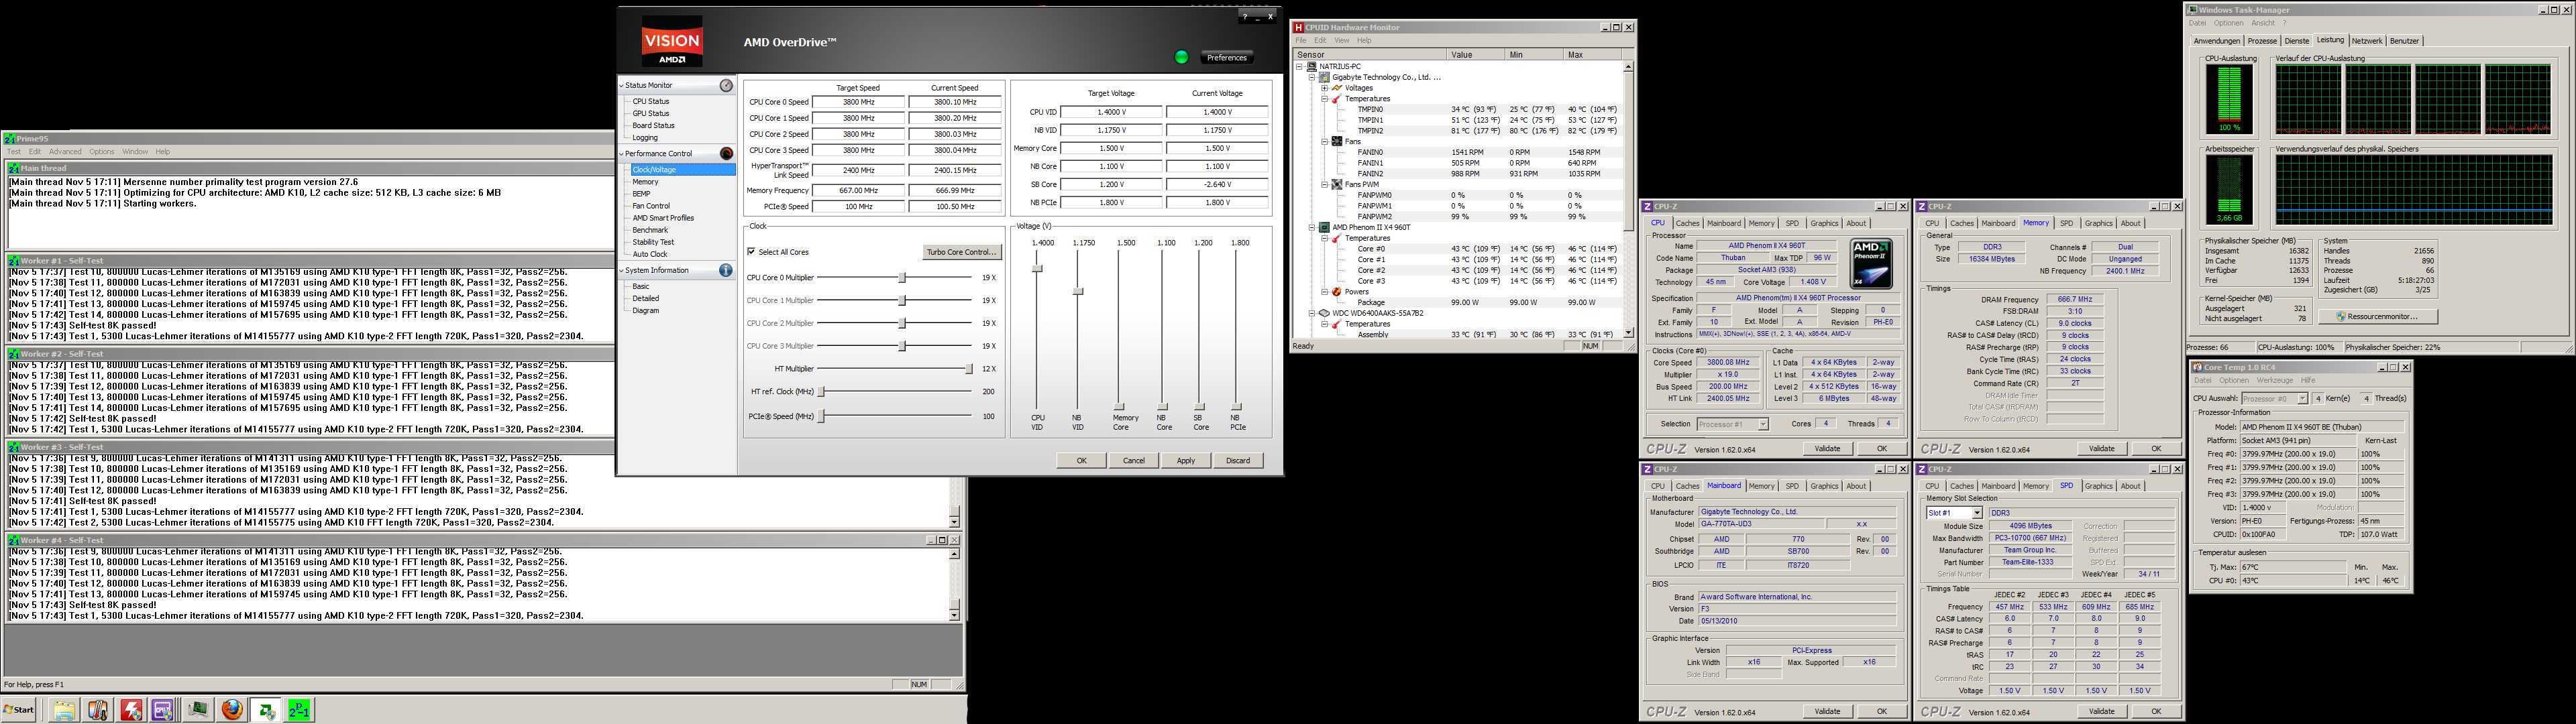Open the Advanced menu in Prime95
2576x724 pixels.
(x=65, y=152)
